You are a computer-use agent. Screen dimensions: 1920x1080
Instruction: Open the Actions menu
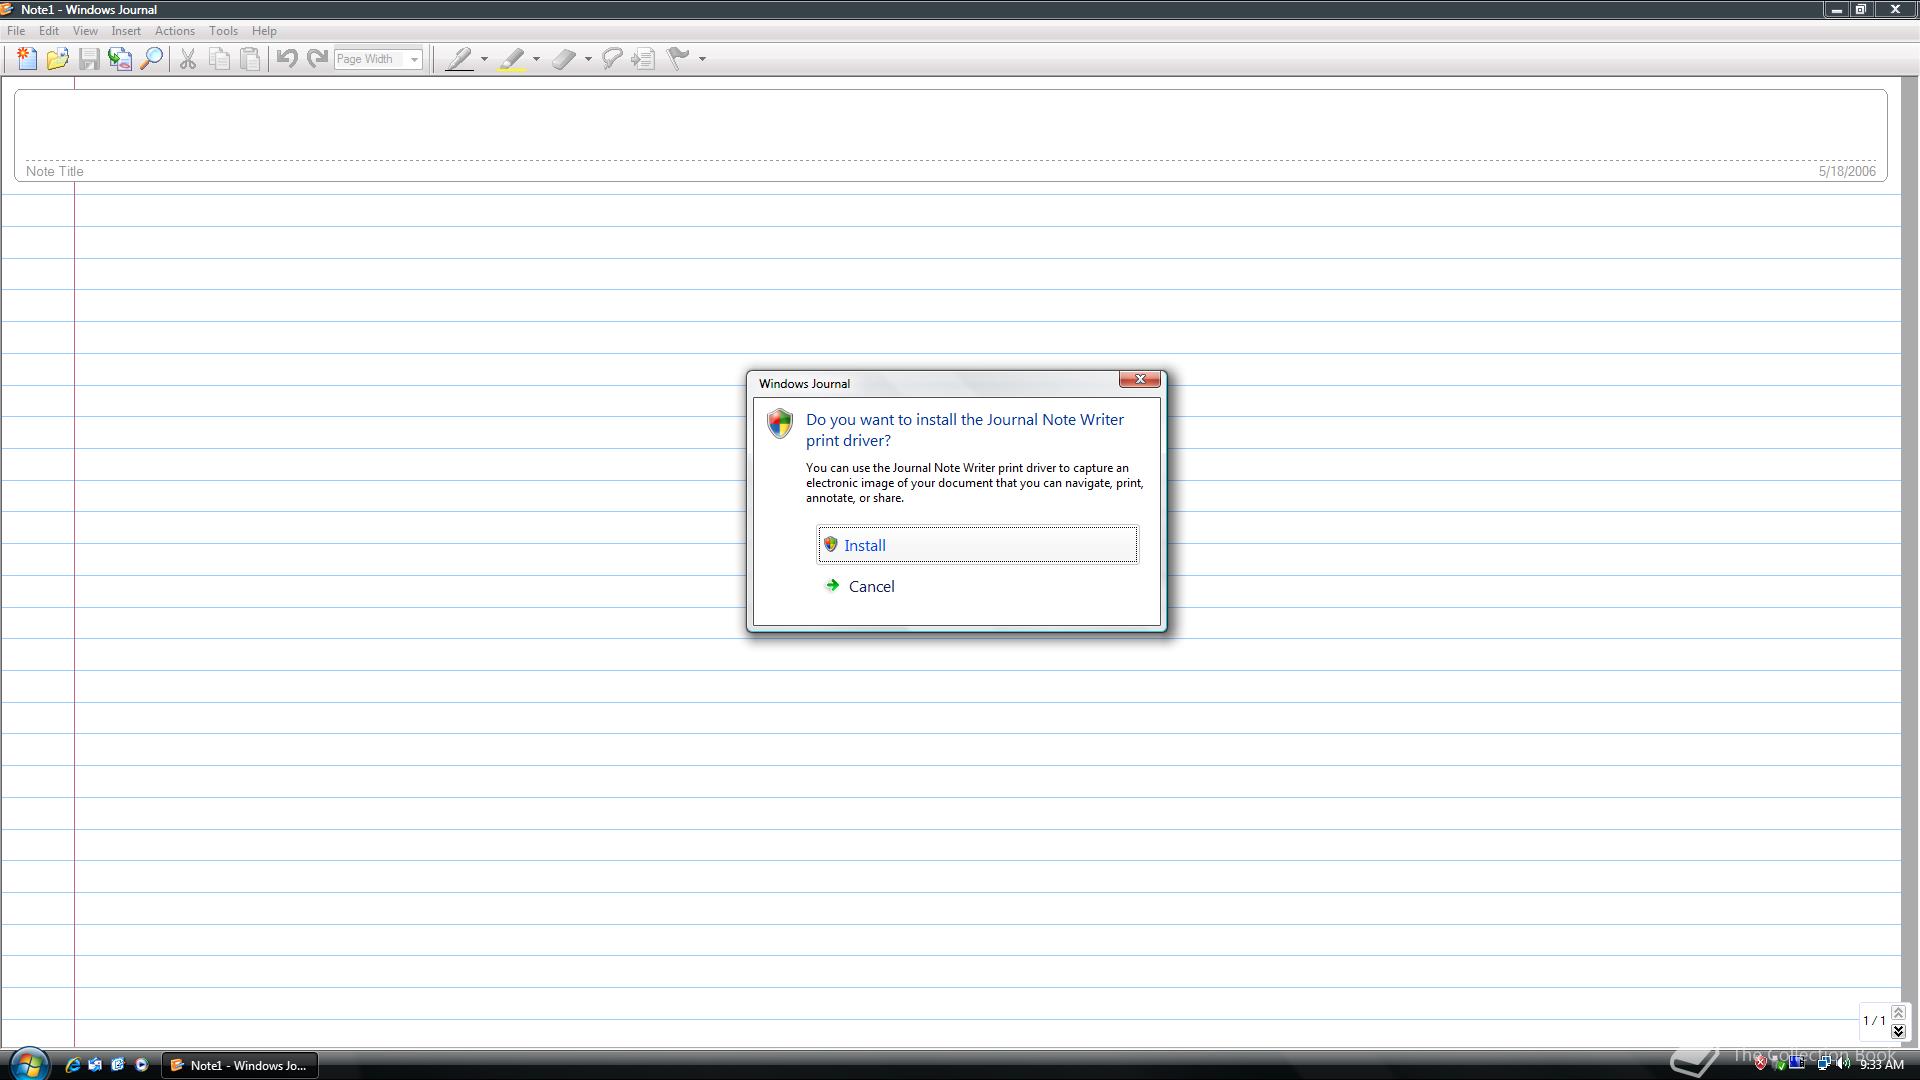[175, 31]
